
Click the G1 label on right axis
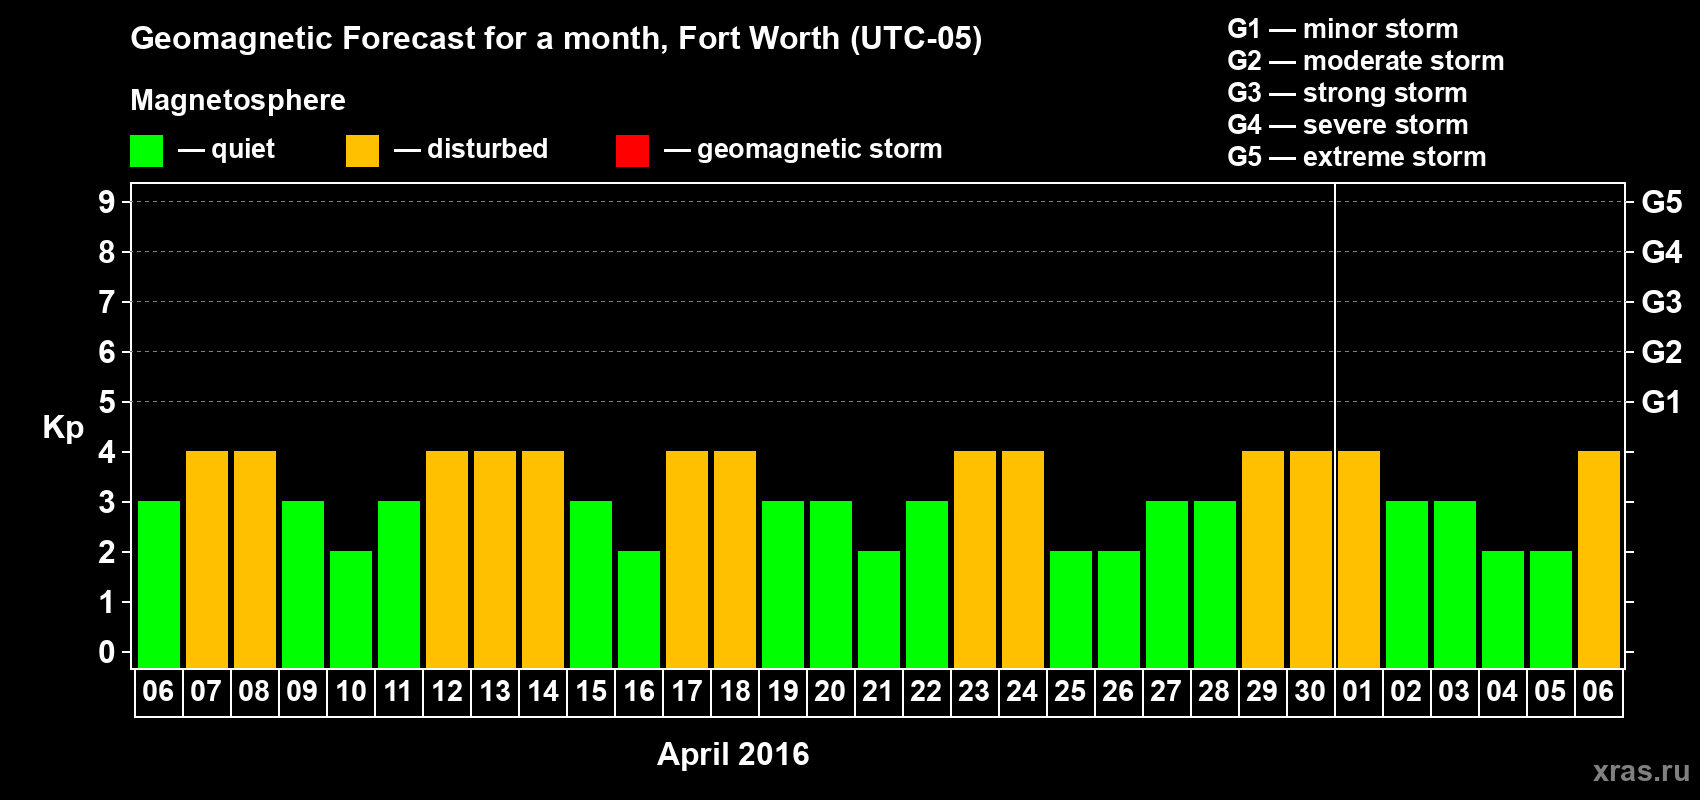(x=1661, y=402)
